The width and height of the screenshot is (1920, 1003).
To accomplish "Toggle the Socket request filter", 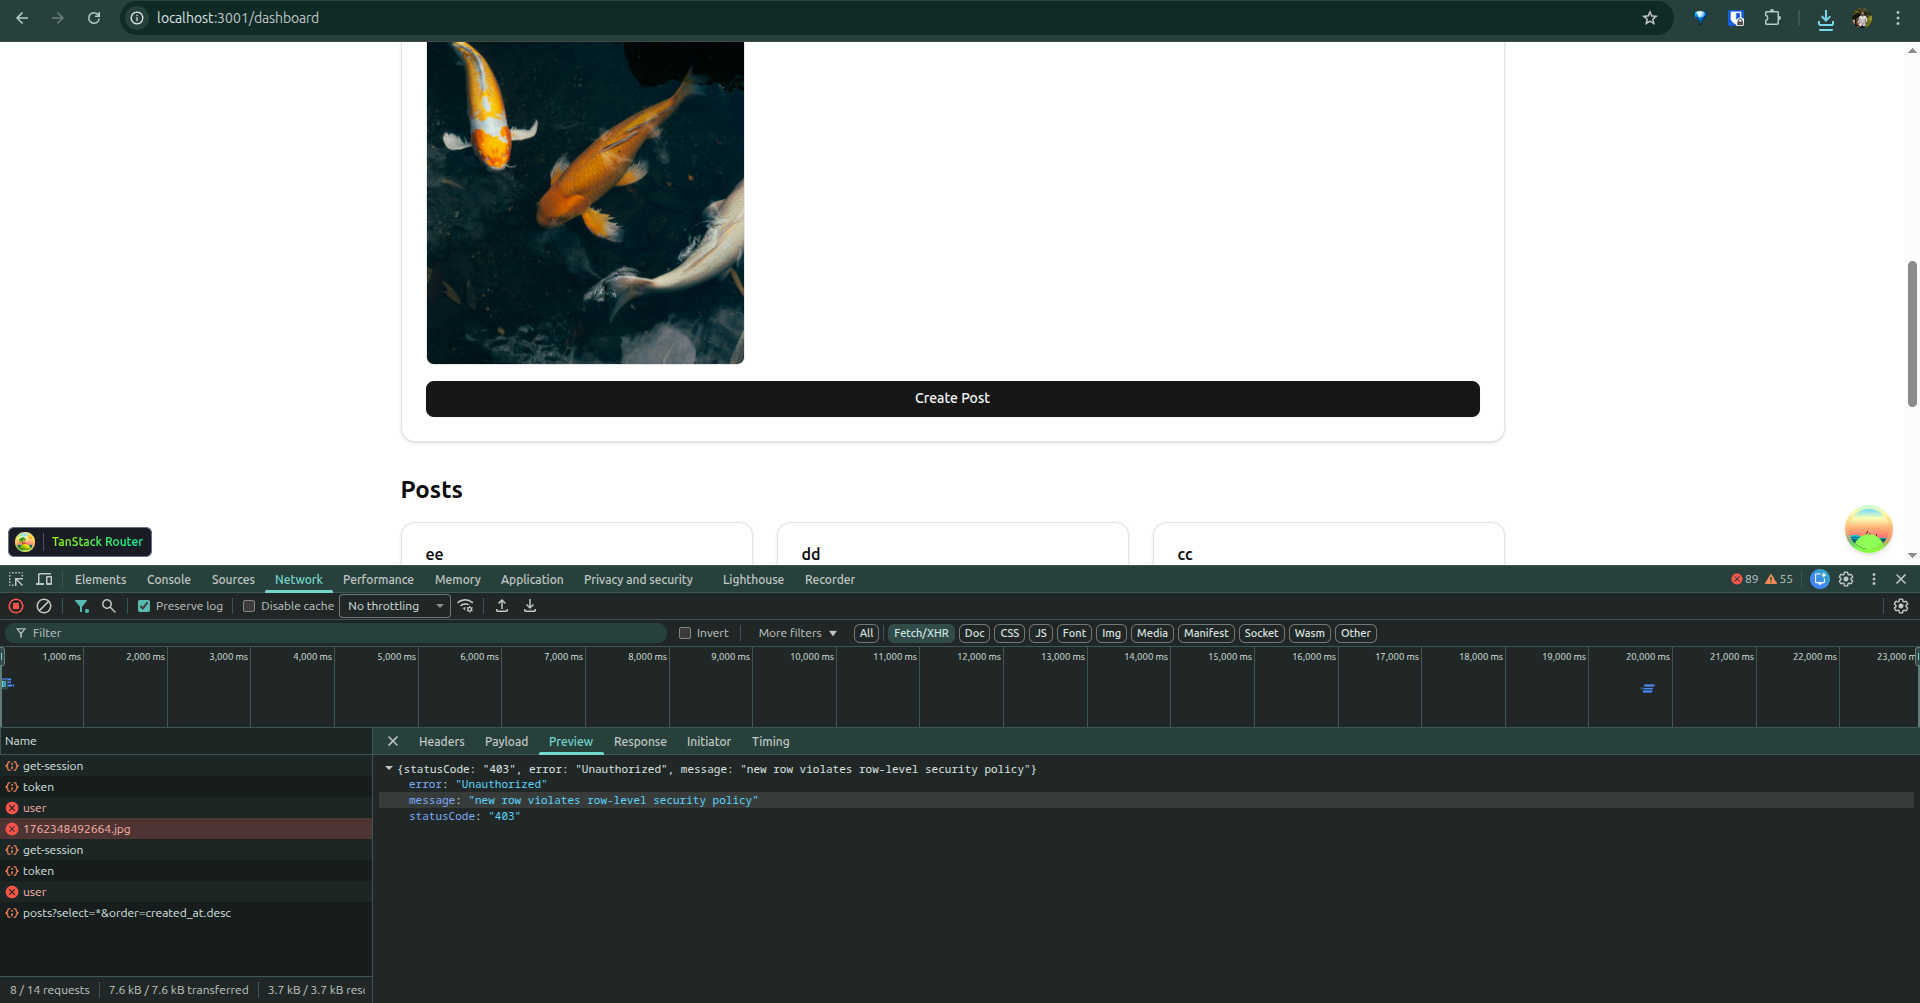I will point(1261,633).
